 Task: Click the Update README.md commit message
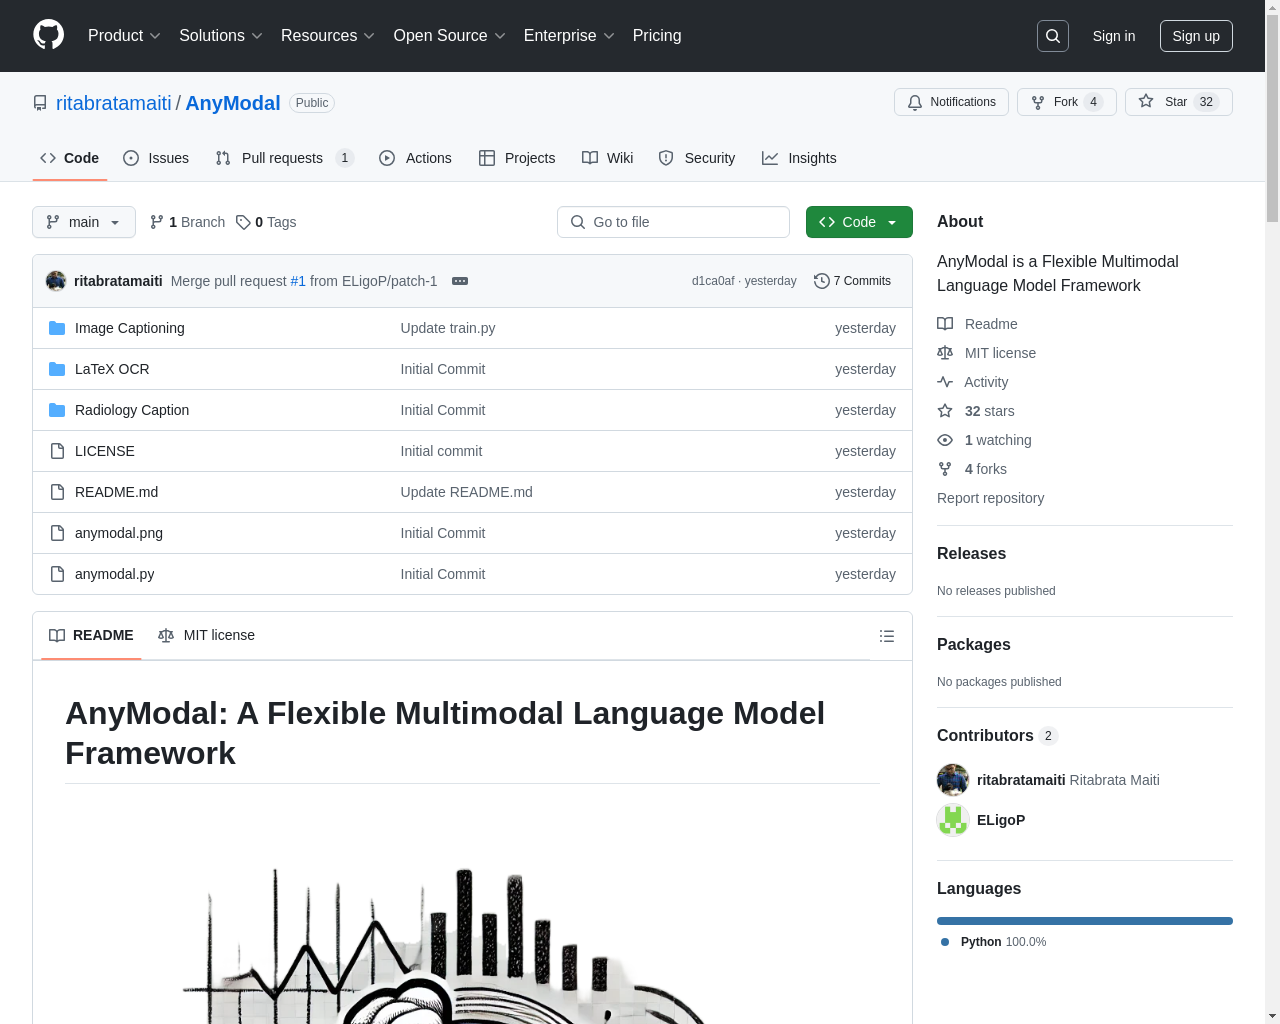(467, 492)
